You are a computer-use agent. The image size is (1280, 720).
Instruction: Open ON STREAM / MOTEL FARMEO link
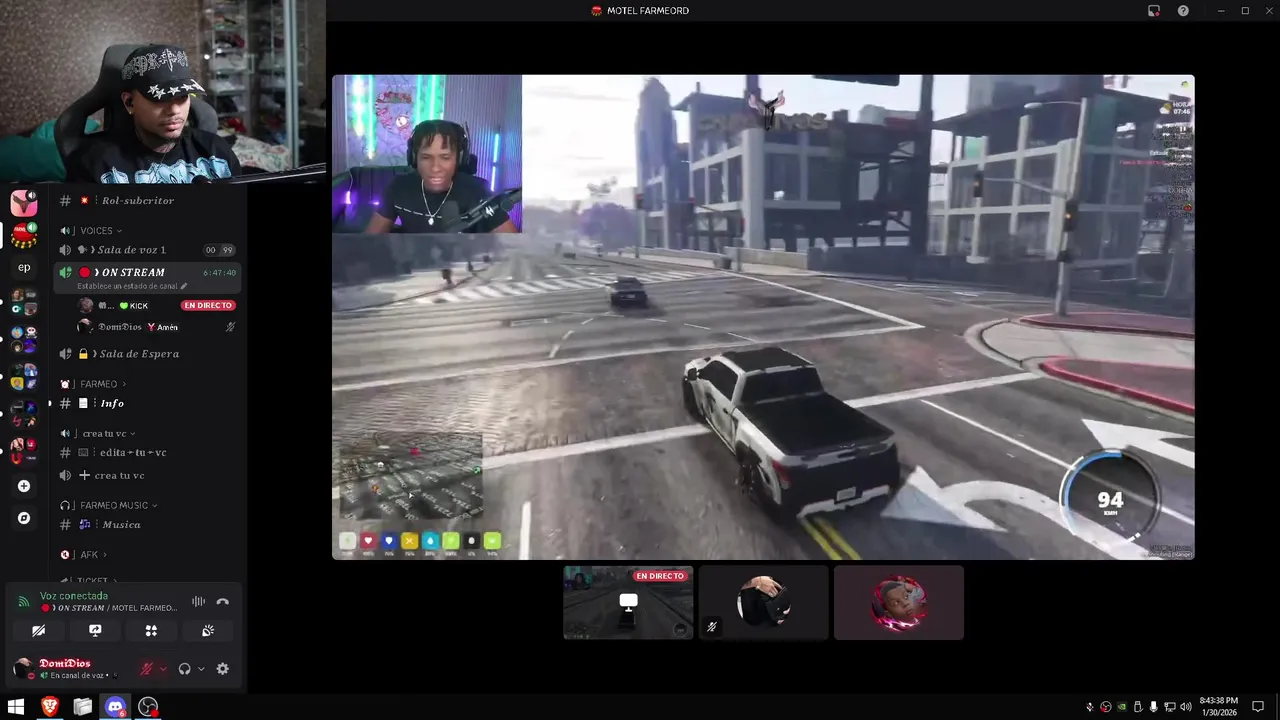111,608
